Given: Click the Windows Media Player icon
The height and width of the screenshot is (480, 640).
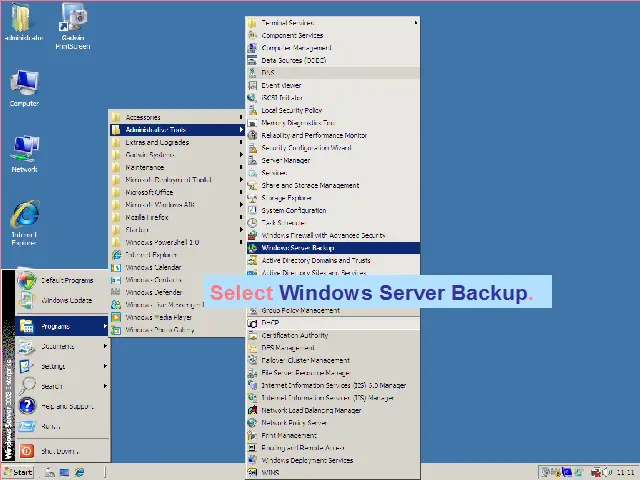Looking at the screenshot, I should click(x=116, y=317).
